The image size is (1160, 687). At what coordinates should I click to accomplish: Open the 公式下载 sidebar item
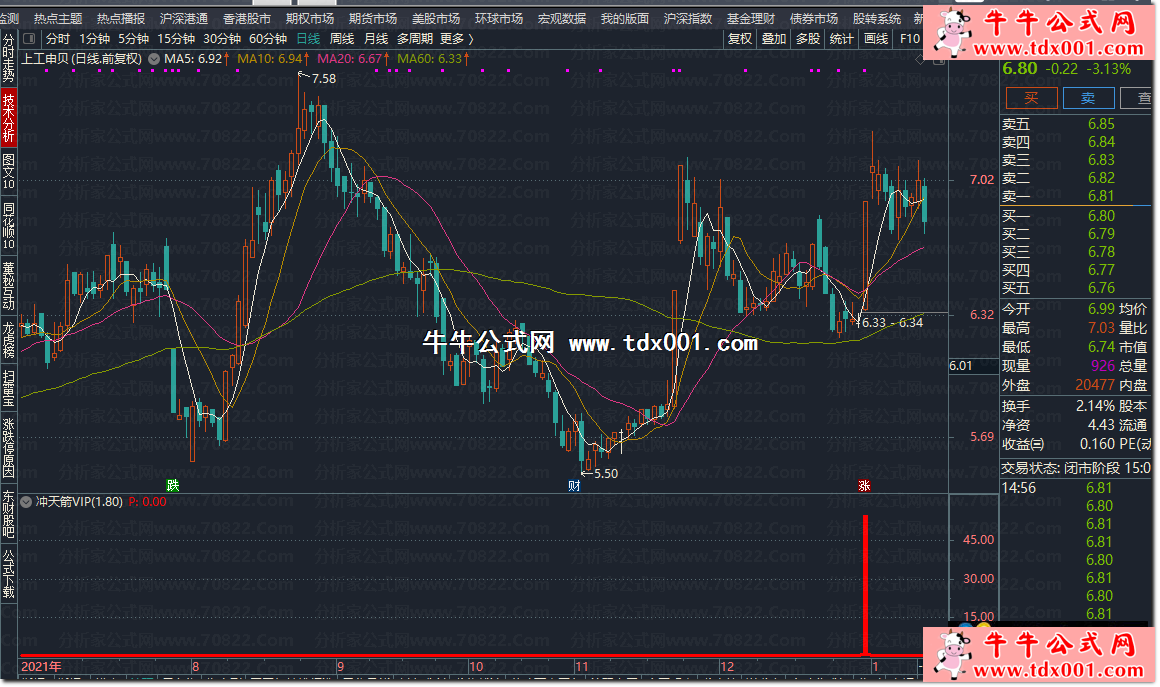click(x=9, y=573)
